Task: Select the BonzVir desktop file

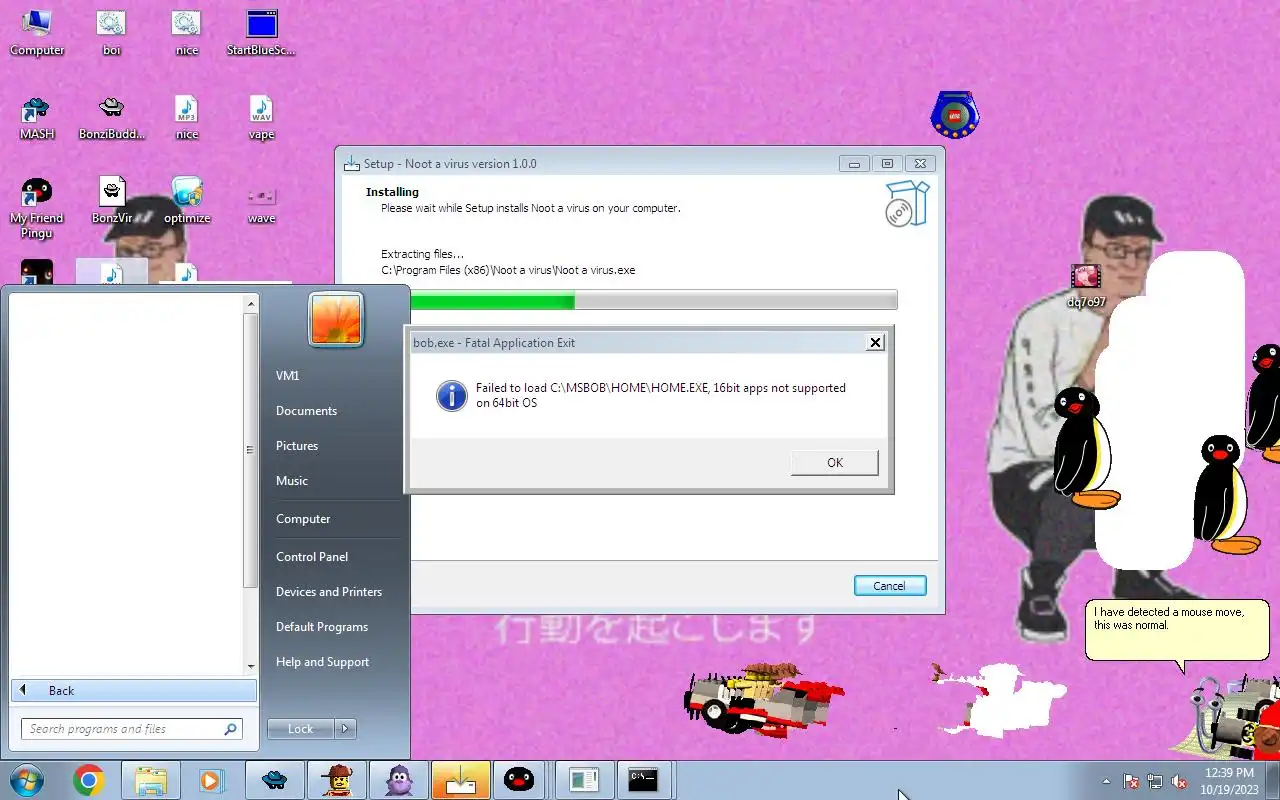Action: pyautogui.click(x=111, y=200)
